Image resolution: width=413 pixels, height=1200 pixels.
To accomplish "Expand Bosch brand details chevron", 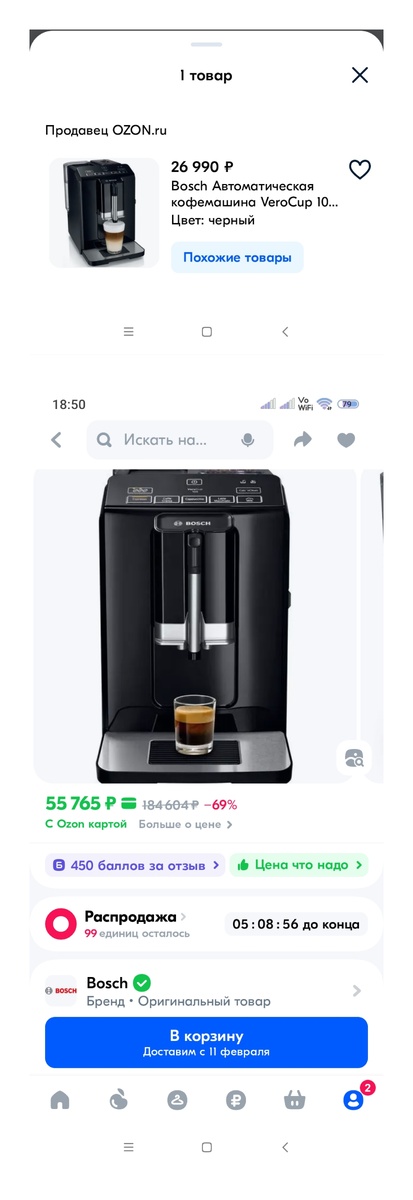I will click(x=357, y=990).
